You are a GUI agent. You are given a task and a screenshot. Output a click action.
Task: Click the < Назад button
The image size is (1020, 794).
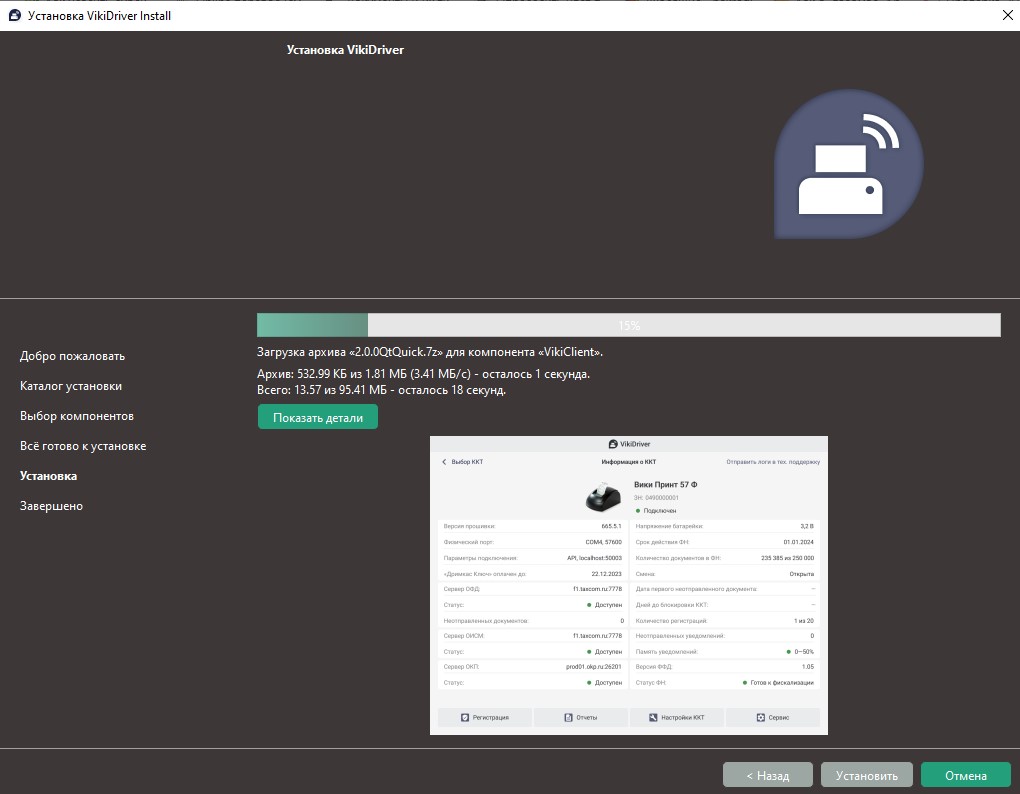pos(767,775)
